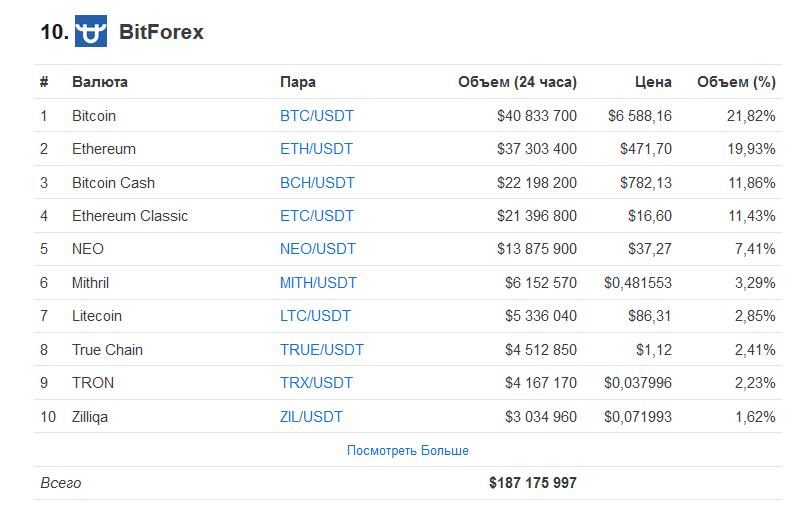The image size is (810, 510).
Task: Select the Zilliqa currency name
Action: (x=90, y=417)
